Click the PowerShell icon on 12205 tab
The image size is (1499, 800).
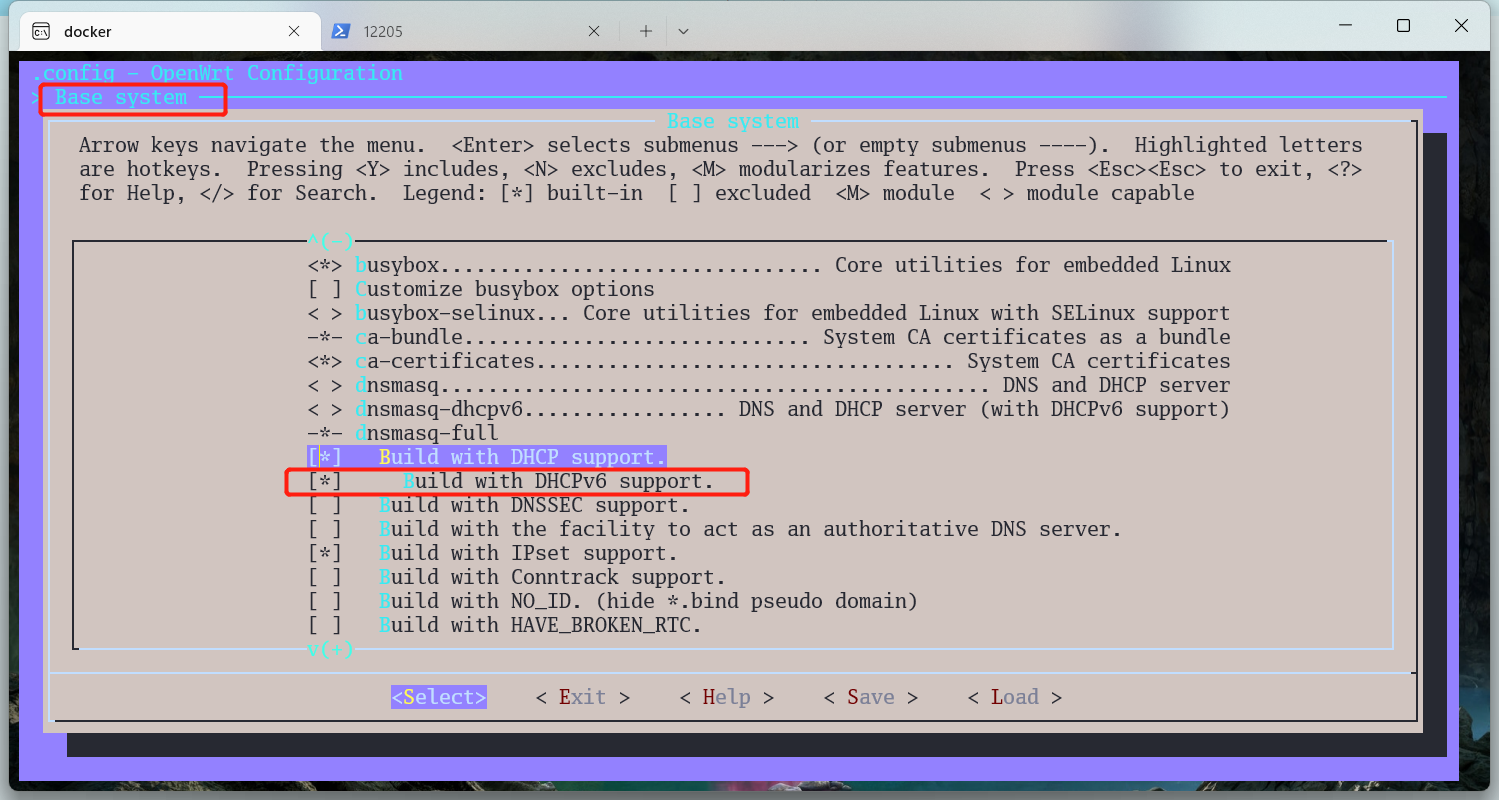[341, 31]
